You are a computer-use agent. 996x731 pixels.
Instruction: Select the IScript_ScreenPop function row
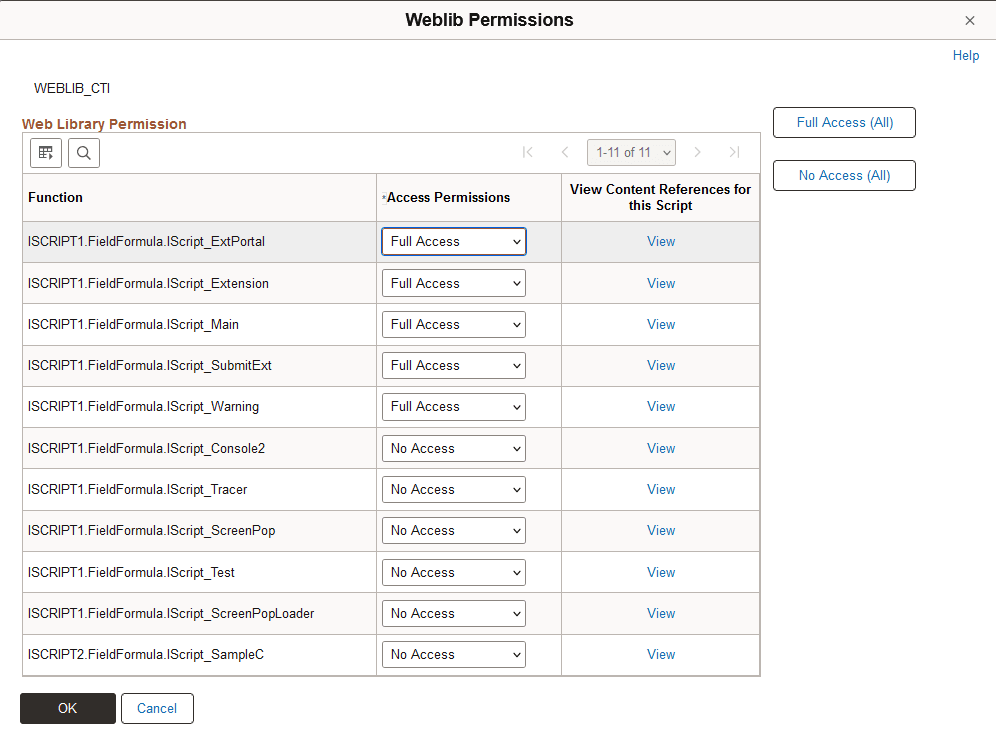point(150,530)
